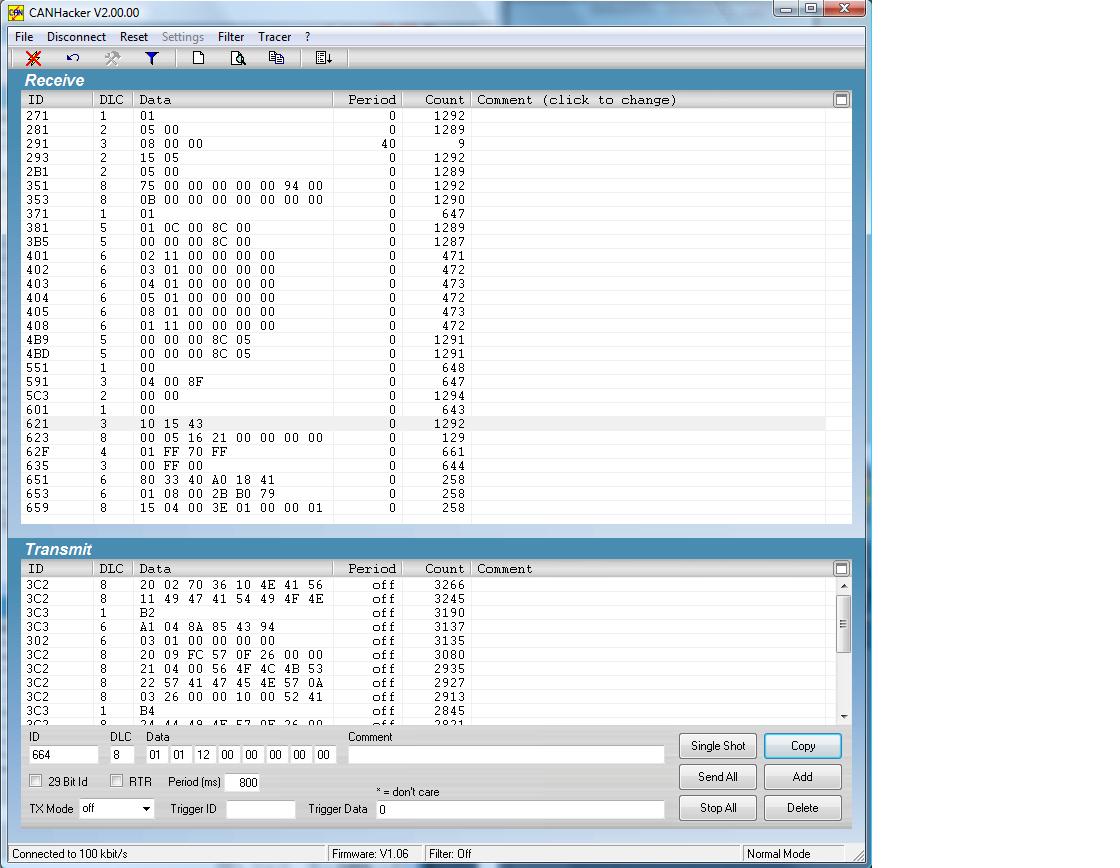
Task: Select the Receive row with ID 291
Action: click(424, 144)
